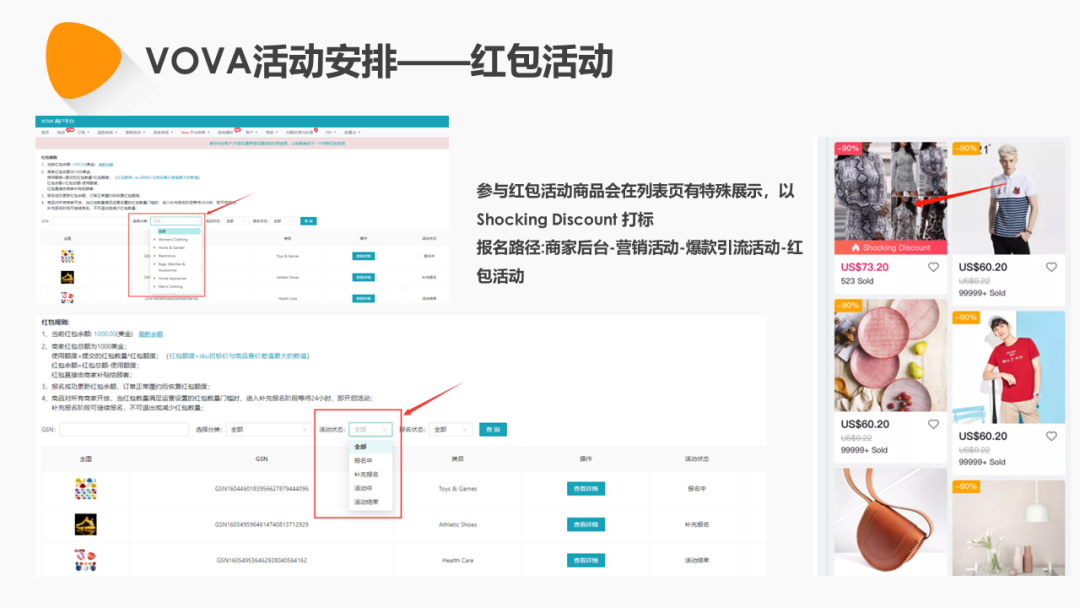This screenshot has width=1080, height=608.
Task: Click 查看详情 for the Health Care row
Action: (586, 560)
